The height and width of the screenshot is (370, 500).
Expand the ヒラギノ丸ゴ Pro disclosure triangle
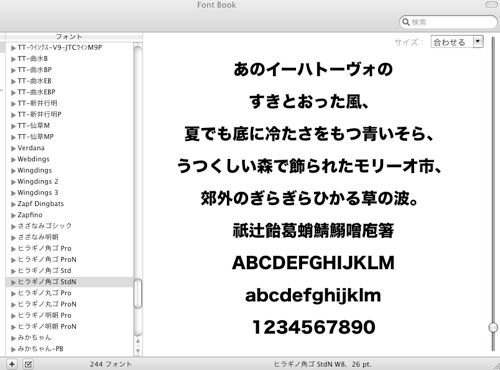point(13,293)
